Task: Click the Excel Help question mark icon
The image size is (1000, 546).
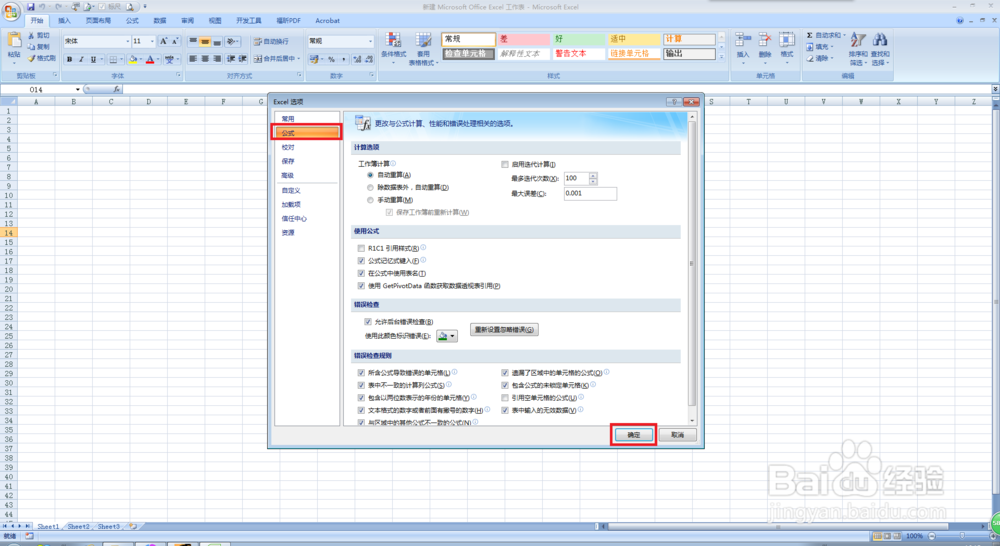Action: pyautogui.click(x=960, y=20)
